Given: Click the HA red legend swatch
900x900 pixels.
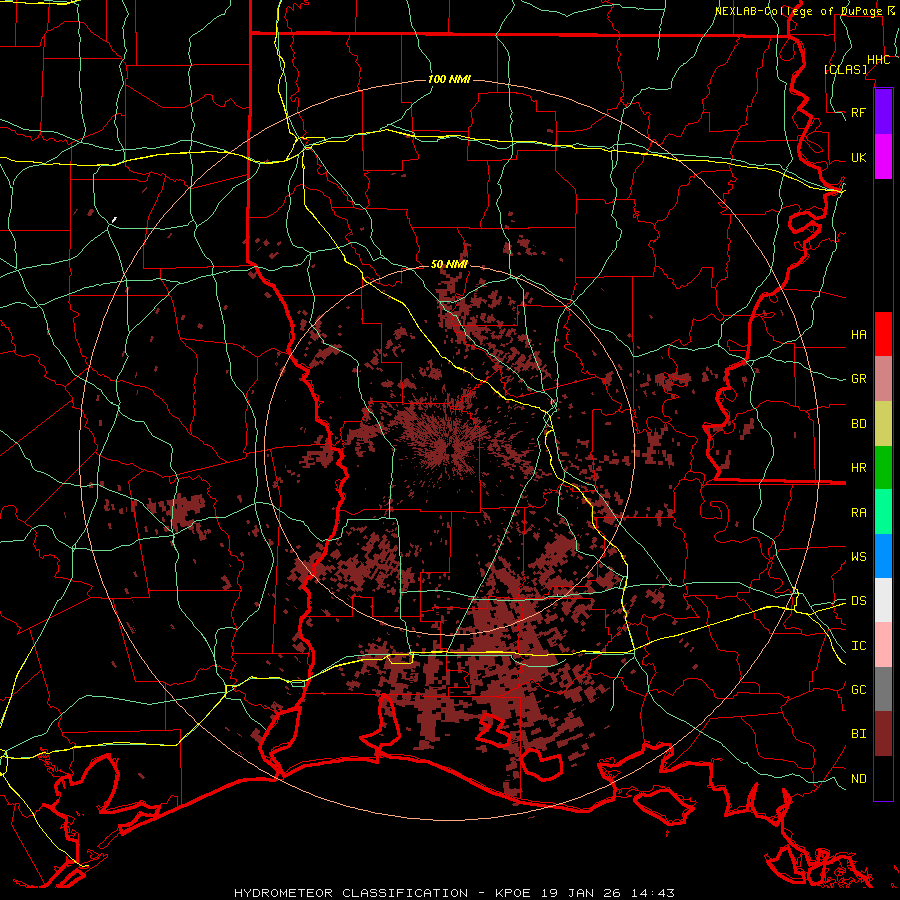Looking at the screenshot, I should (x=883, y=334).
